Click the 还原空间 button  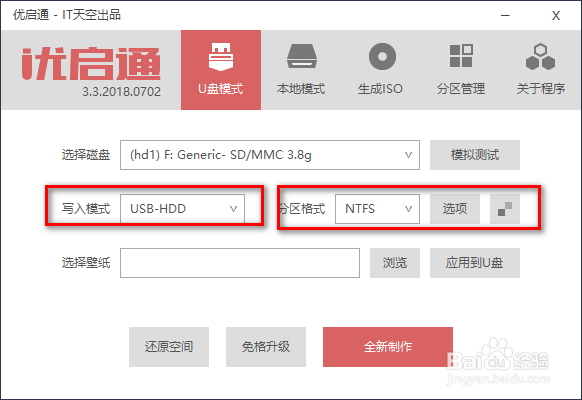[169, 347]
